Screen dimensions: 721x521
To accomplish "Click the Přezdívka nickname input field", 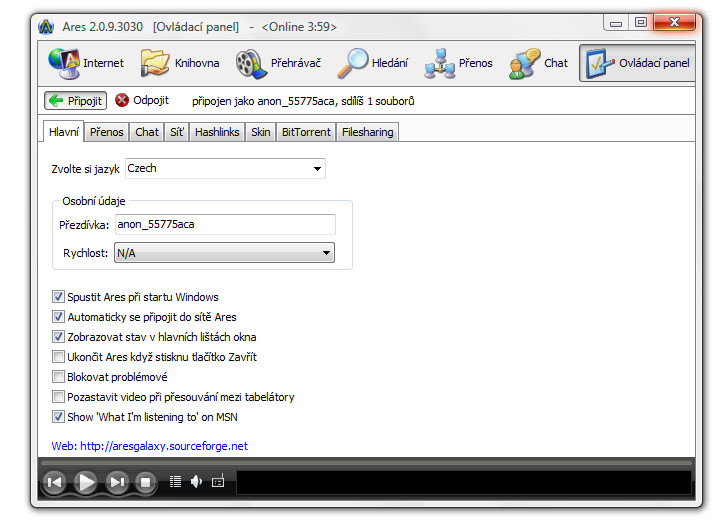I will click(225, 224).
